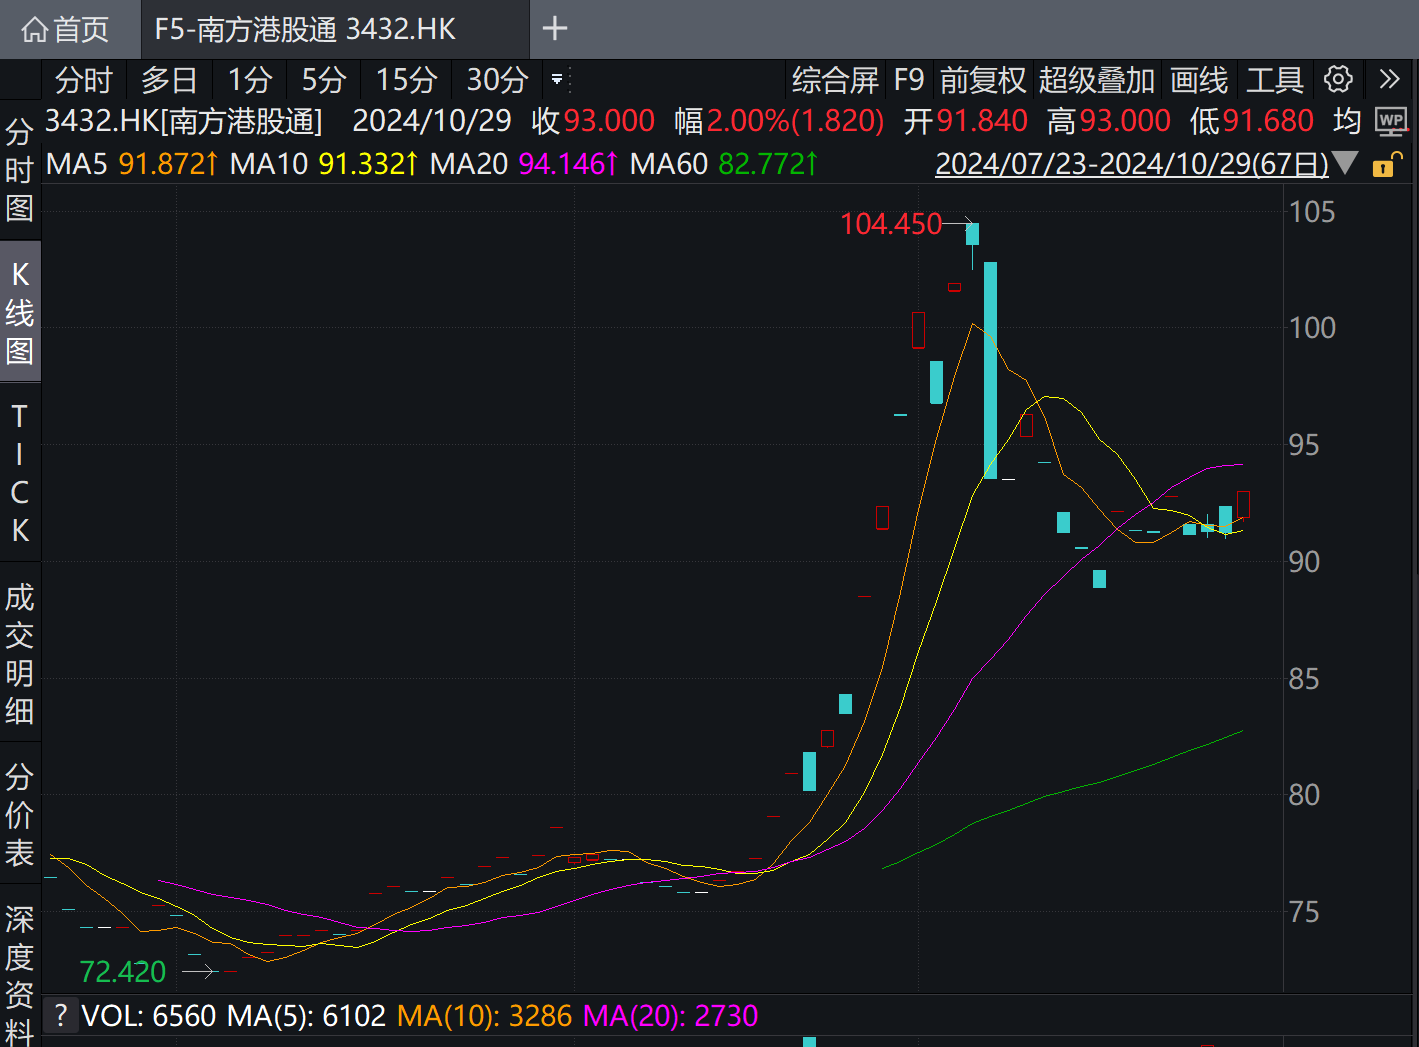Click the lock icon beside the date range
The height and width of the screenshot is (1047, 1419).
(x=1386, y=165)
